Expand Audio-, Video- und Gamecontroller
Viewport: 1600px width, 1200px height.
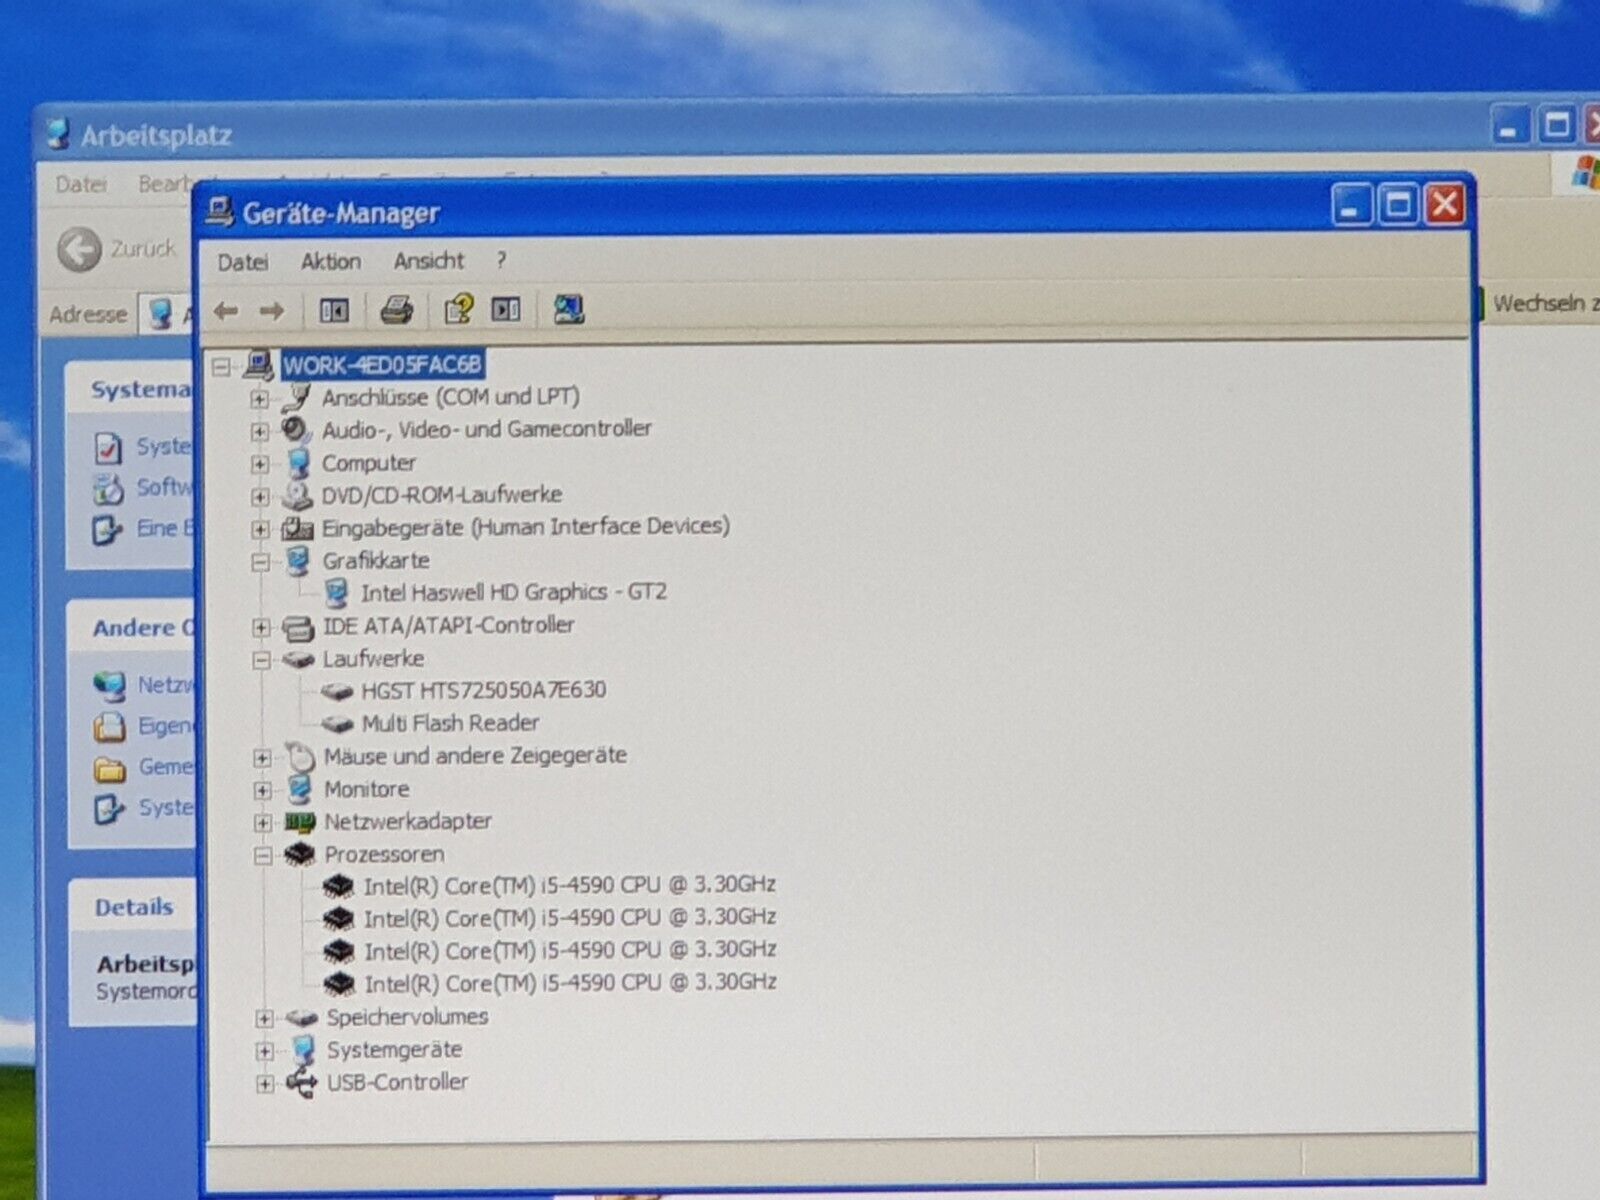[x=260, y=431]
